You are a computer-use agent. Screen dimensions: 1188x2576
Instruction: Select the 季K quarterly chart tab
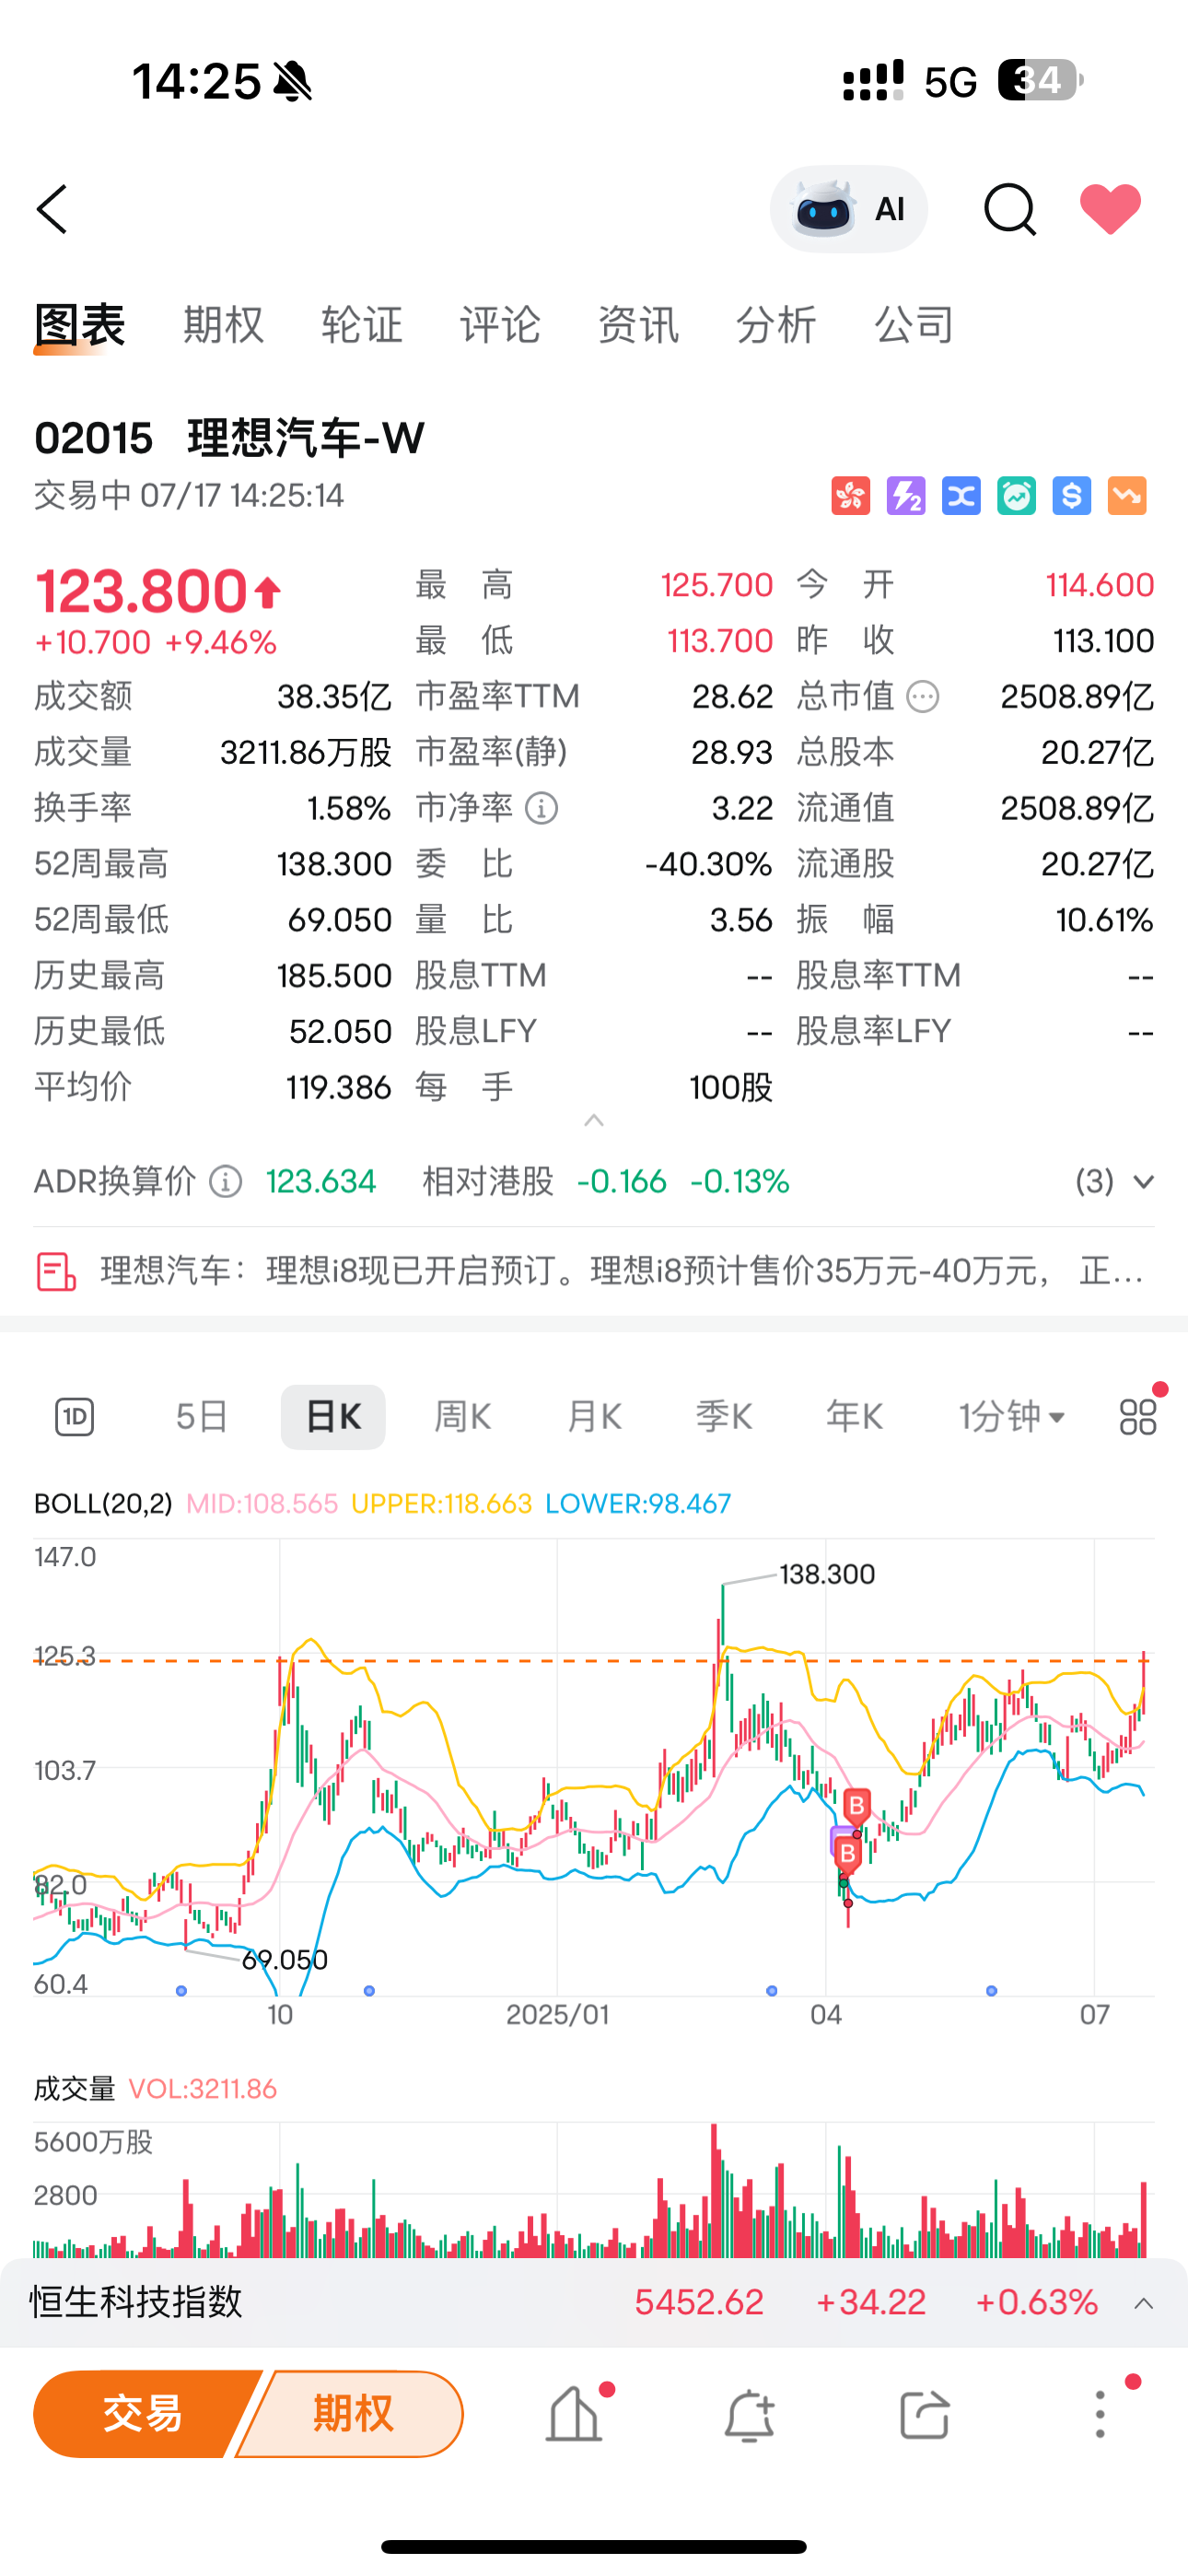coord(724,1417)
